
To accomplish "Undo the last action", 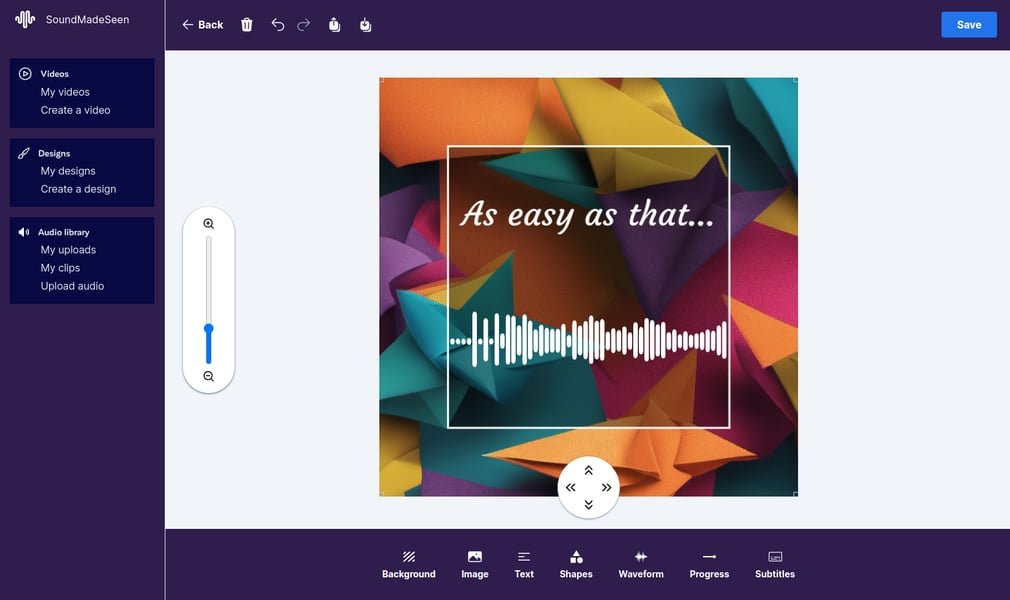I will pos(278,24).
